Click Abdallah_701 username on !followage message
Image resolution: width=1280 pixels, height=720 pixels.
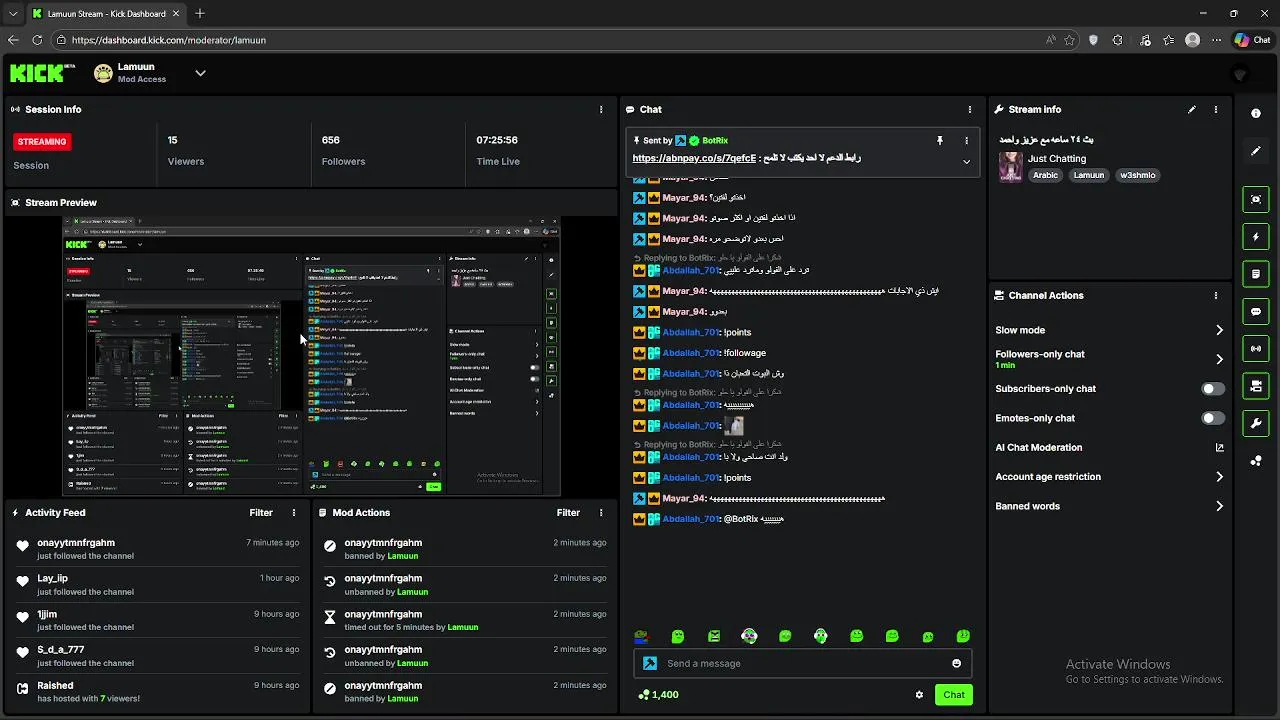[690, 353]
